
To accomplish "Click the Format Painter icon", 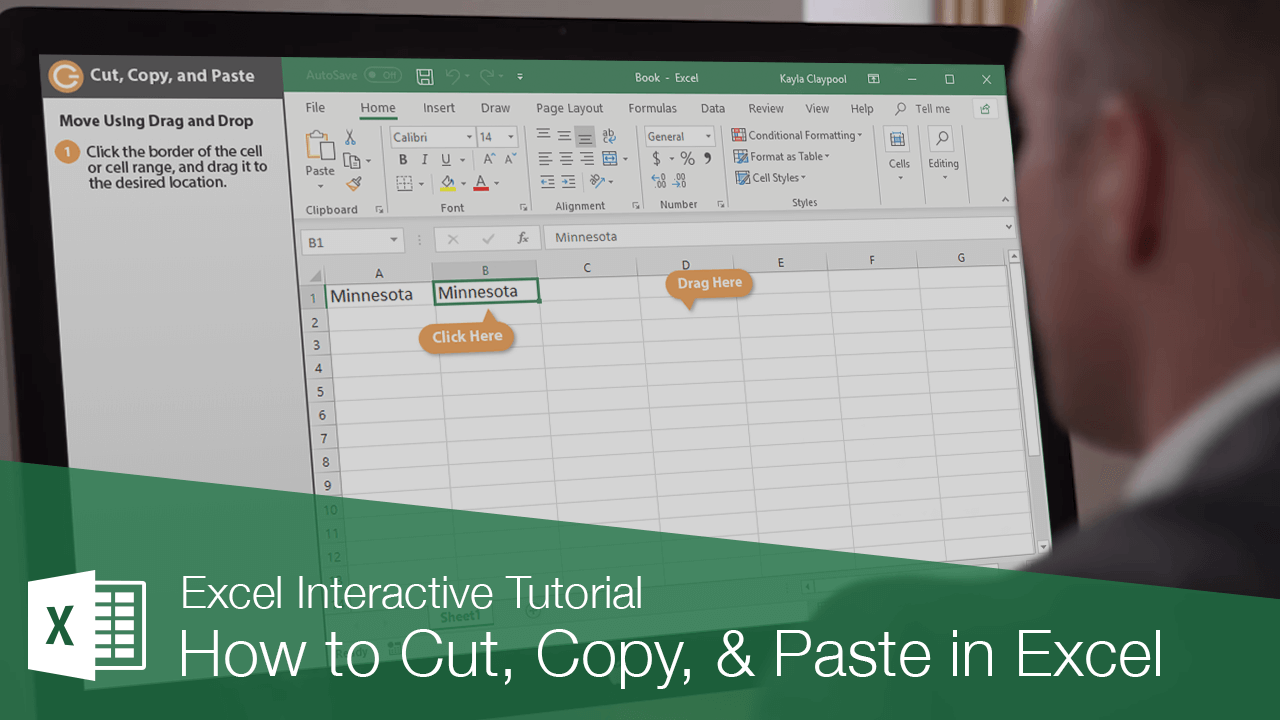I will (x=355, y=182).
